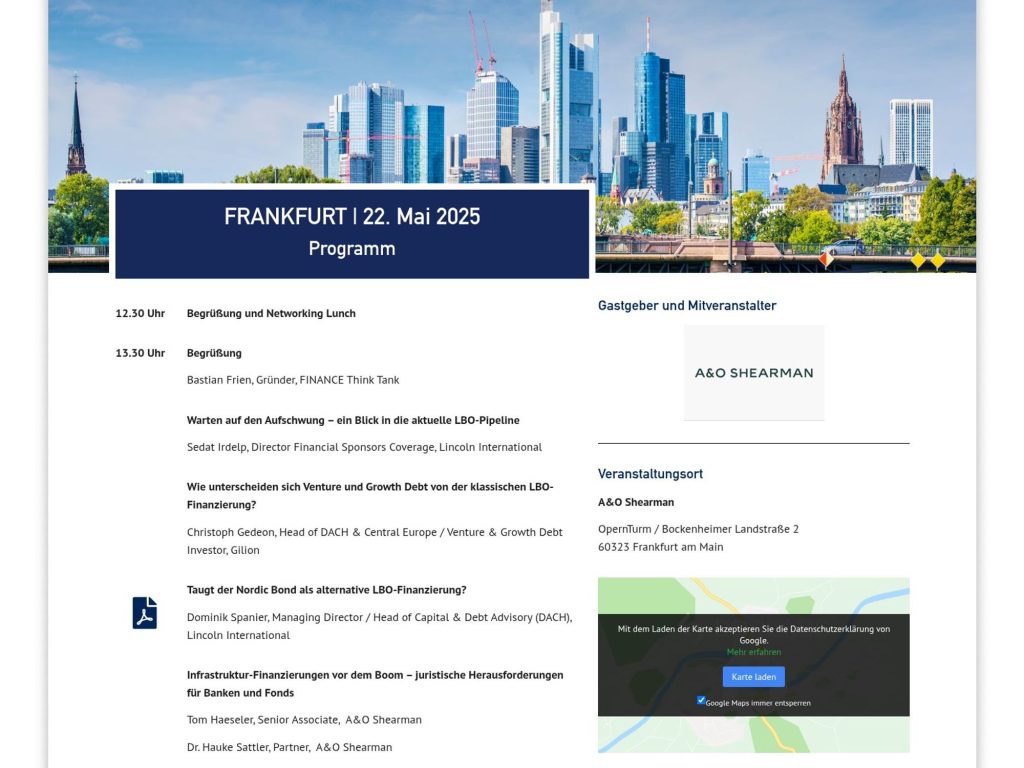Click the venue name "A&O Shearman"

click(x=635, y=501)
